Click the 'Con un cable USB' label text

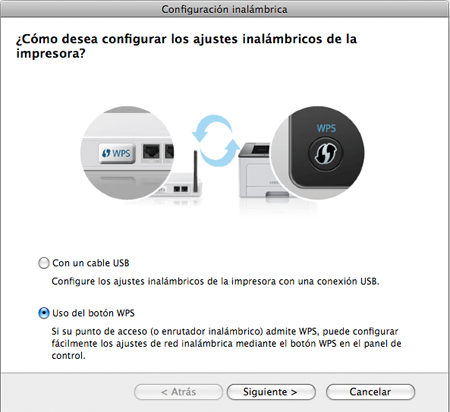(91, 263)
